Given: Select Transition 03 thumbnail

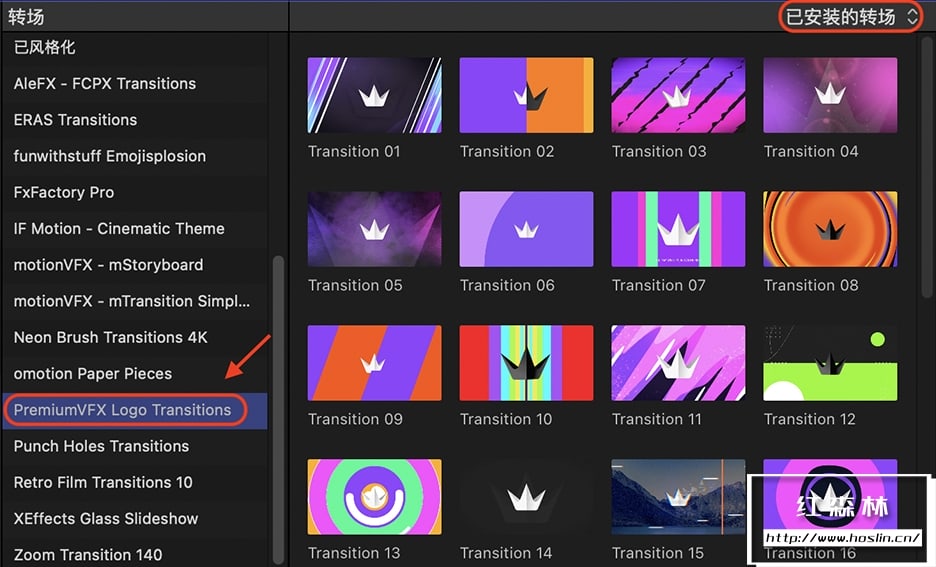Looking at the screenshot, I should 678,95.
